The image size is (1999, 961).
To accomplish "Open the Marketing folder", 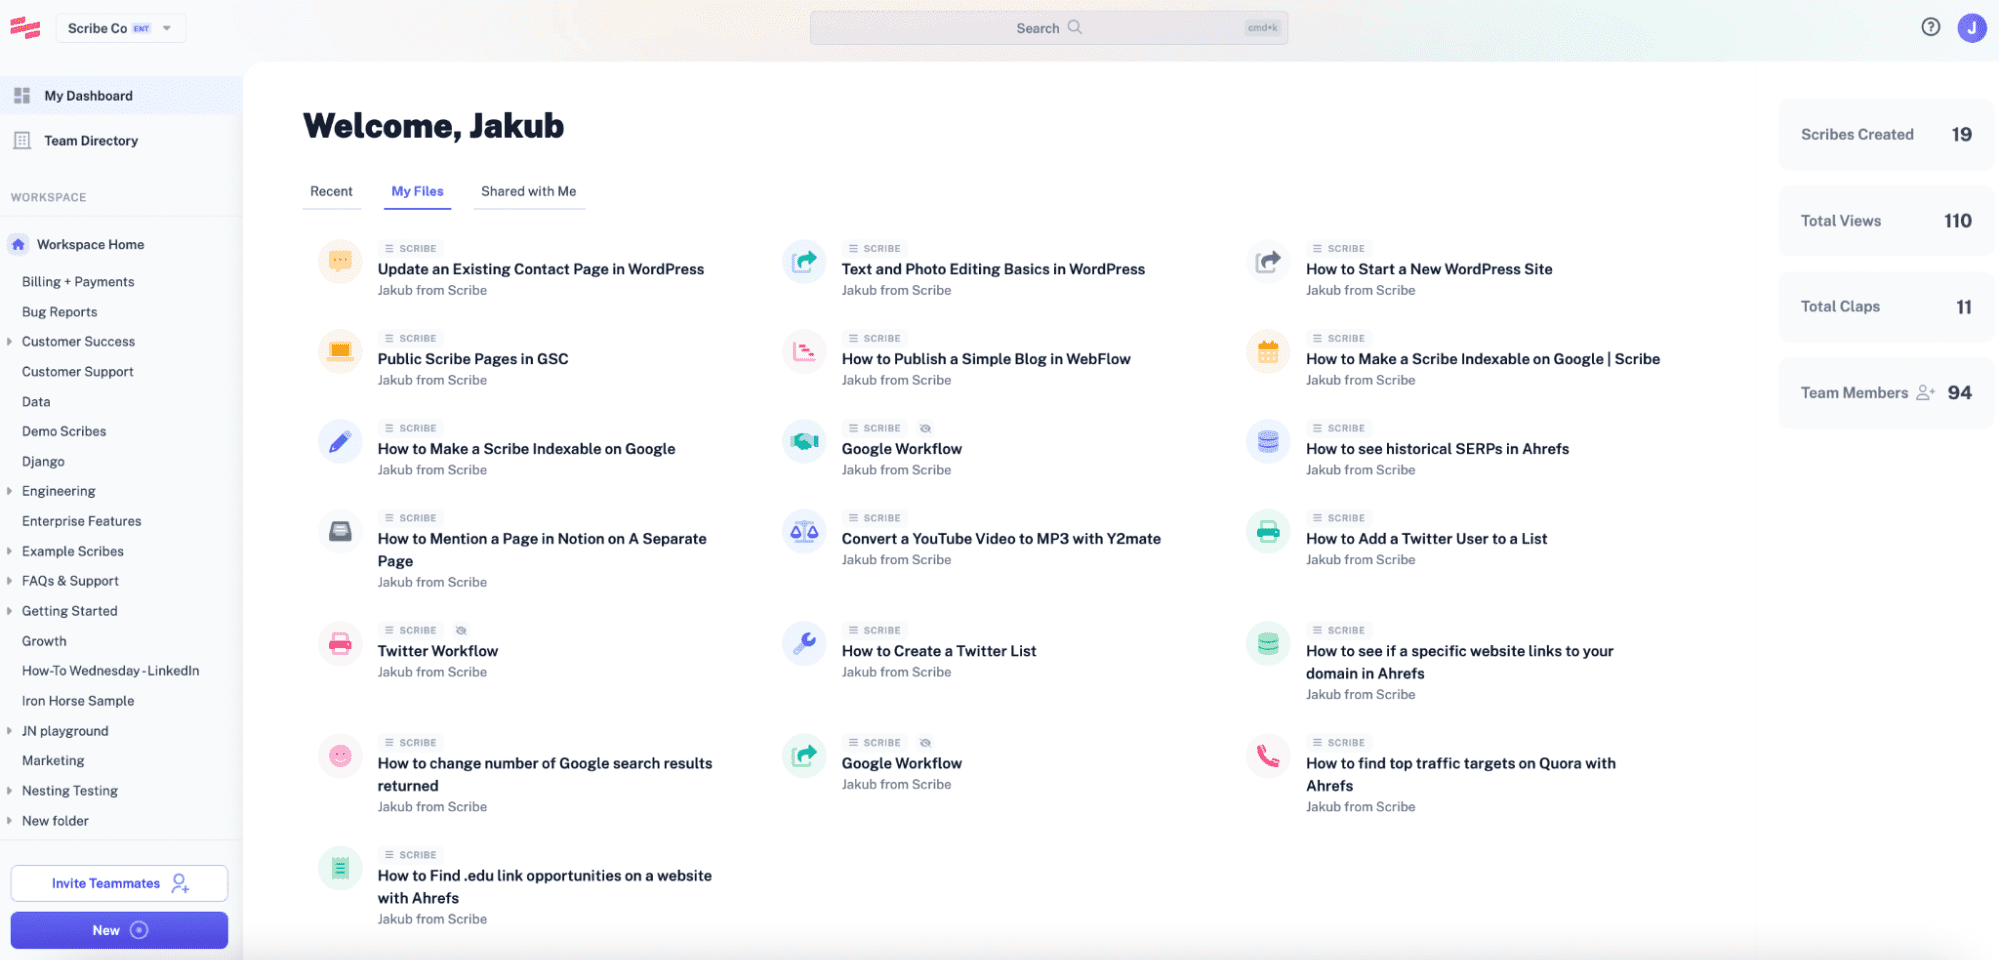I will pyautogui.click(x=53, y=761).
